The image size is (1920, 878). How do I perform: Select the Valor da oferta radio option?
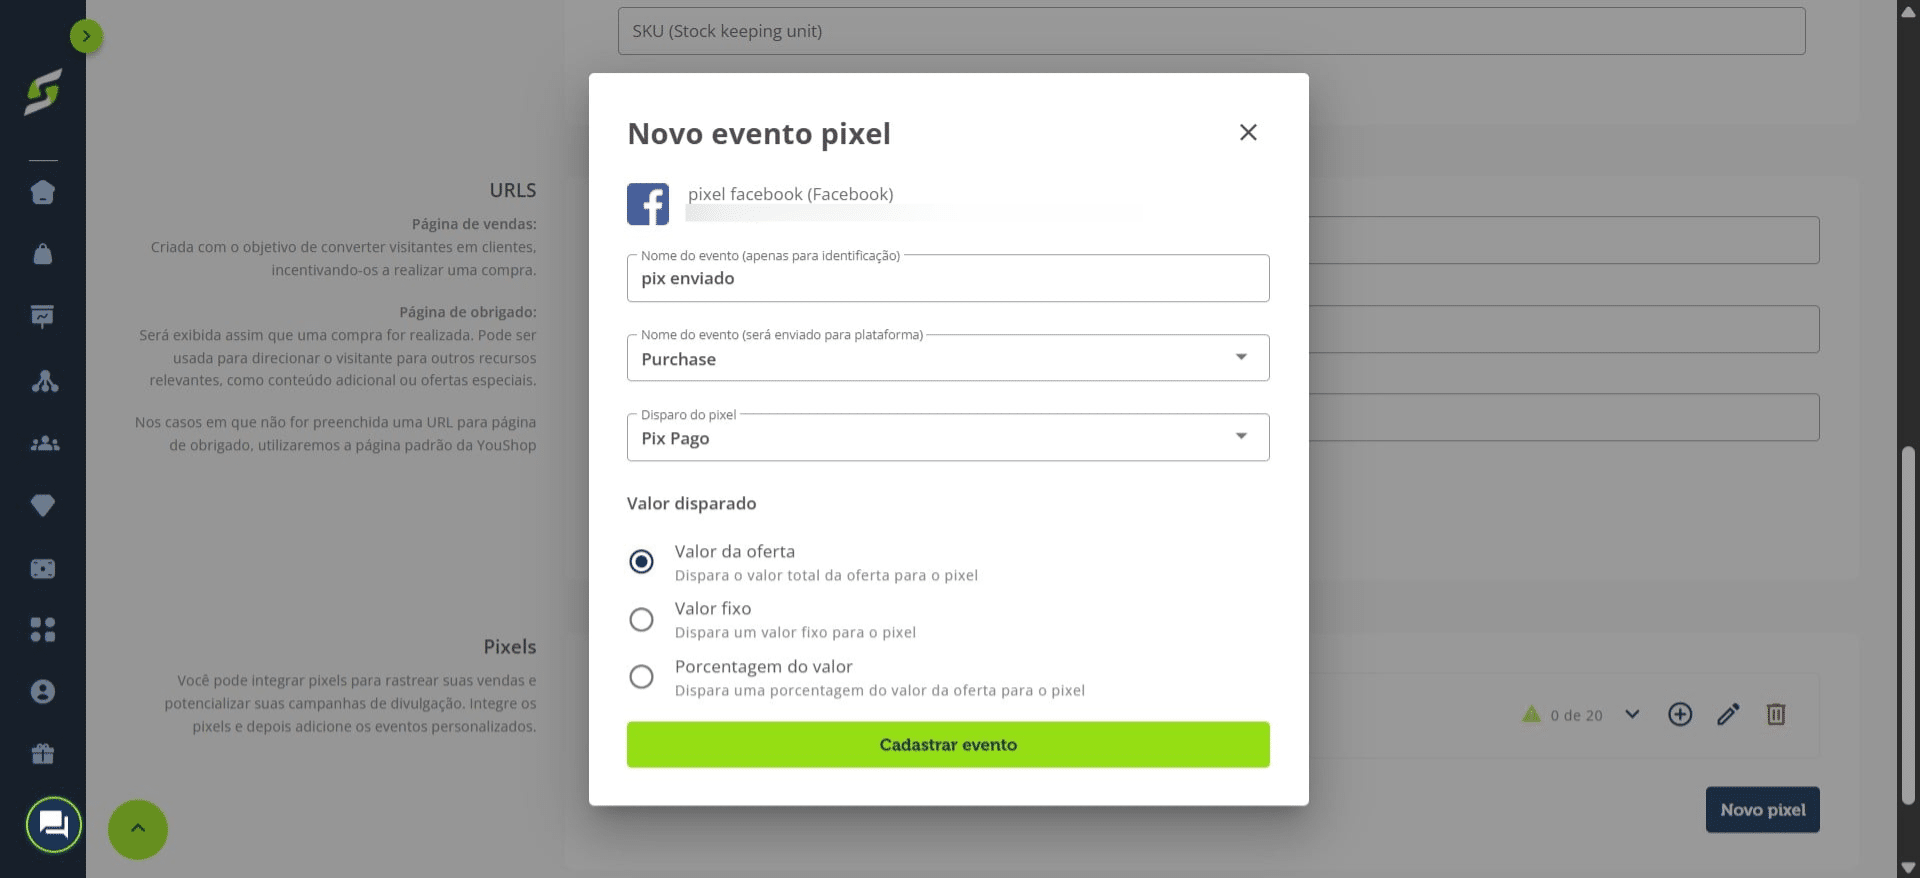click(641, 562)
